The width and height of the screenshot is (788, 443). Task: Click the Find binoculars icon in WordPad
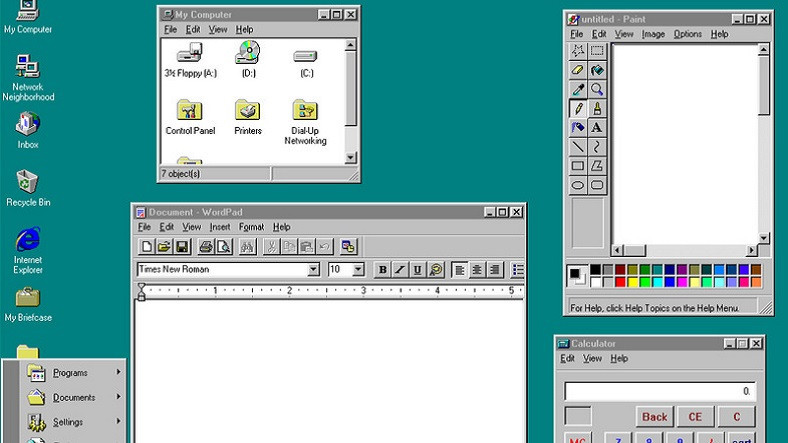pos(246,246)
